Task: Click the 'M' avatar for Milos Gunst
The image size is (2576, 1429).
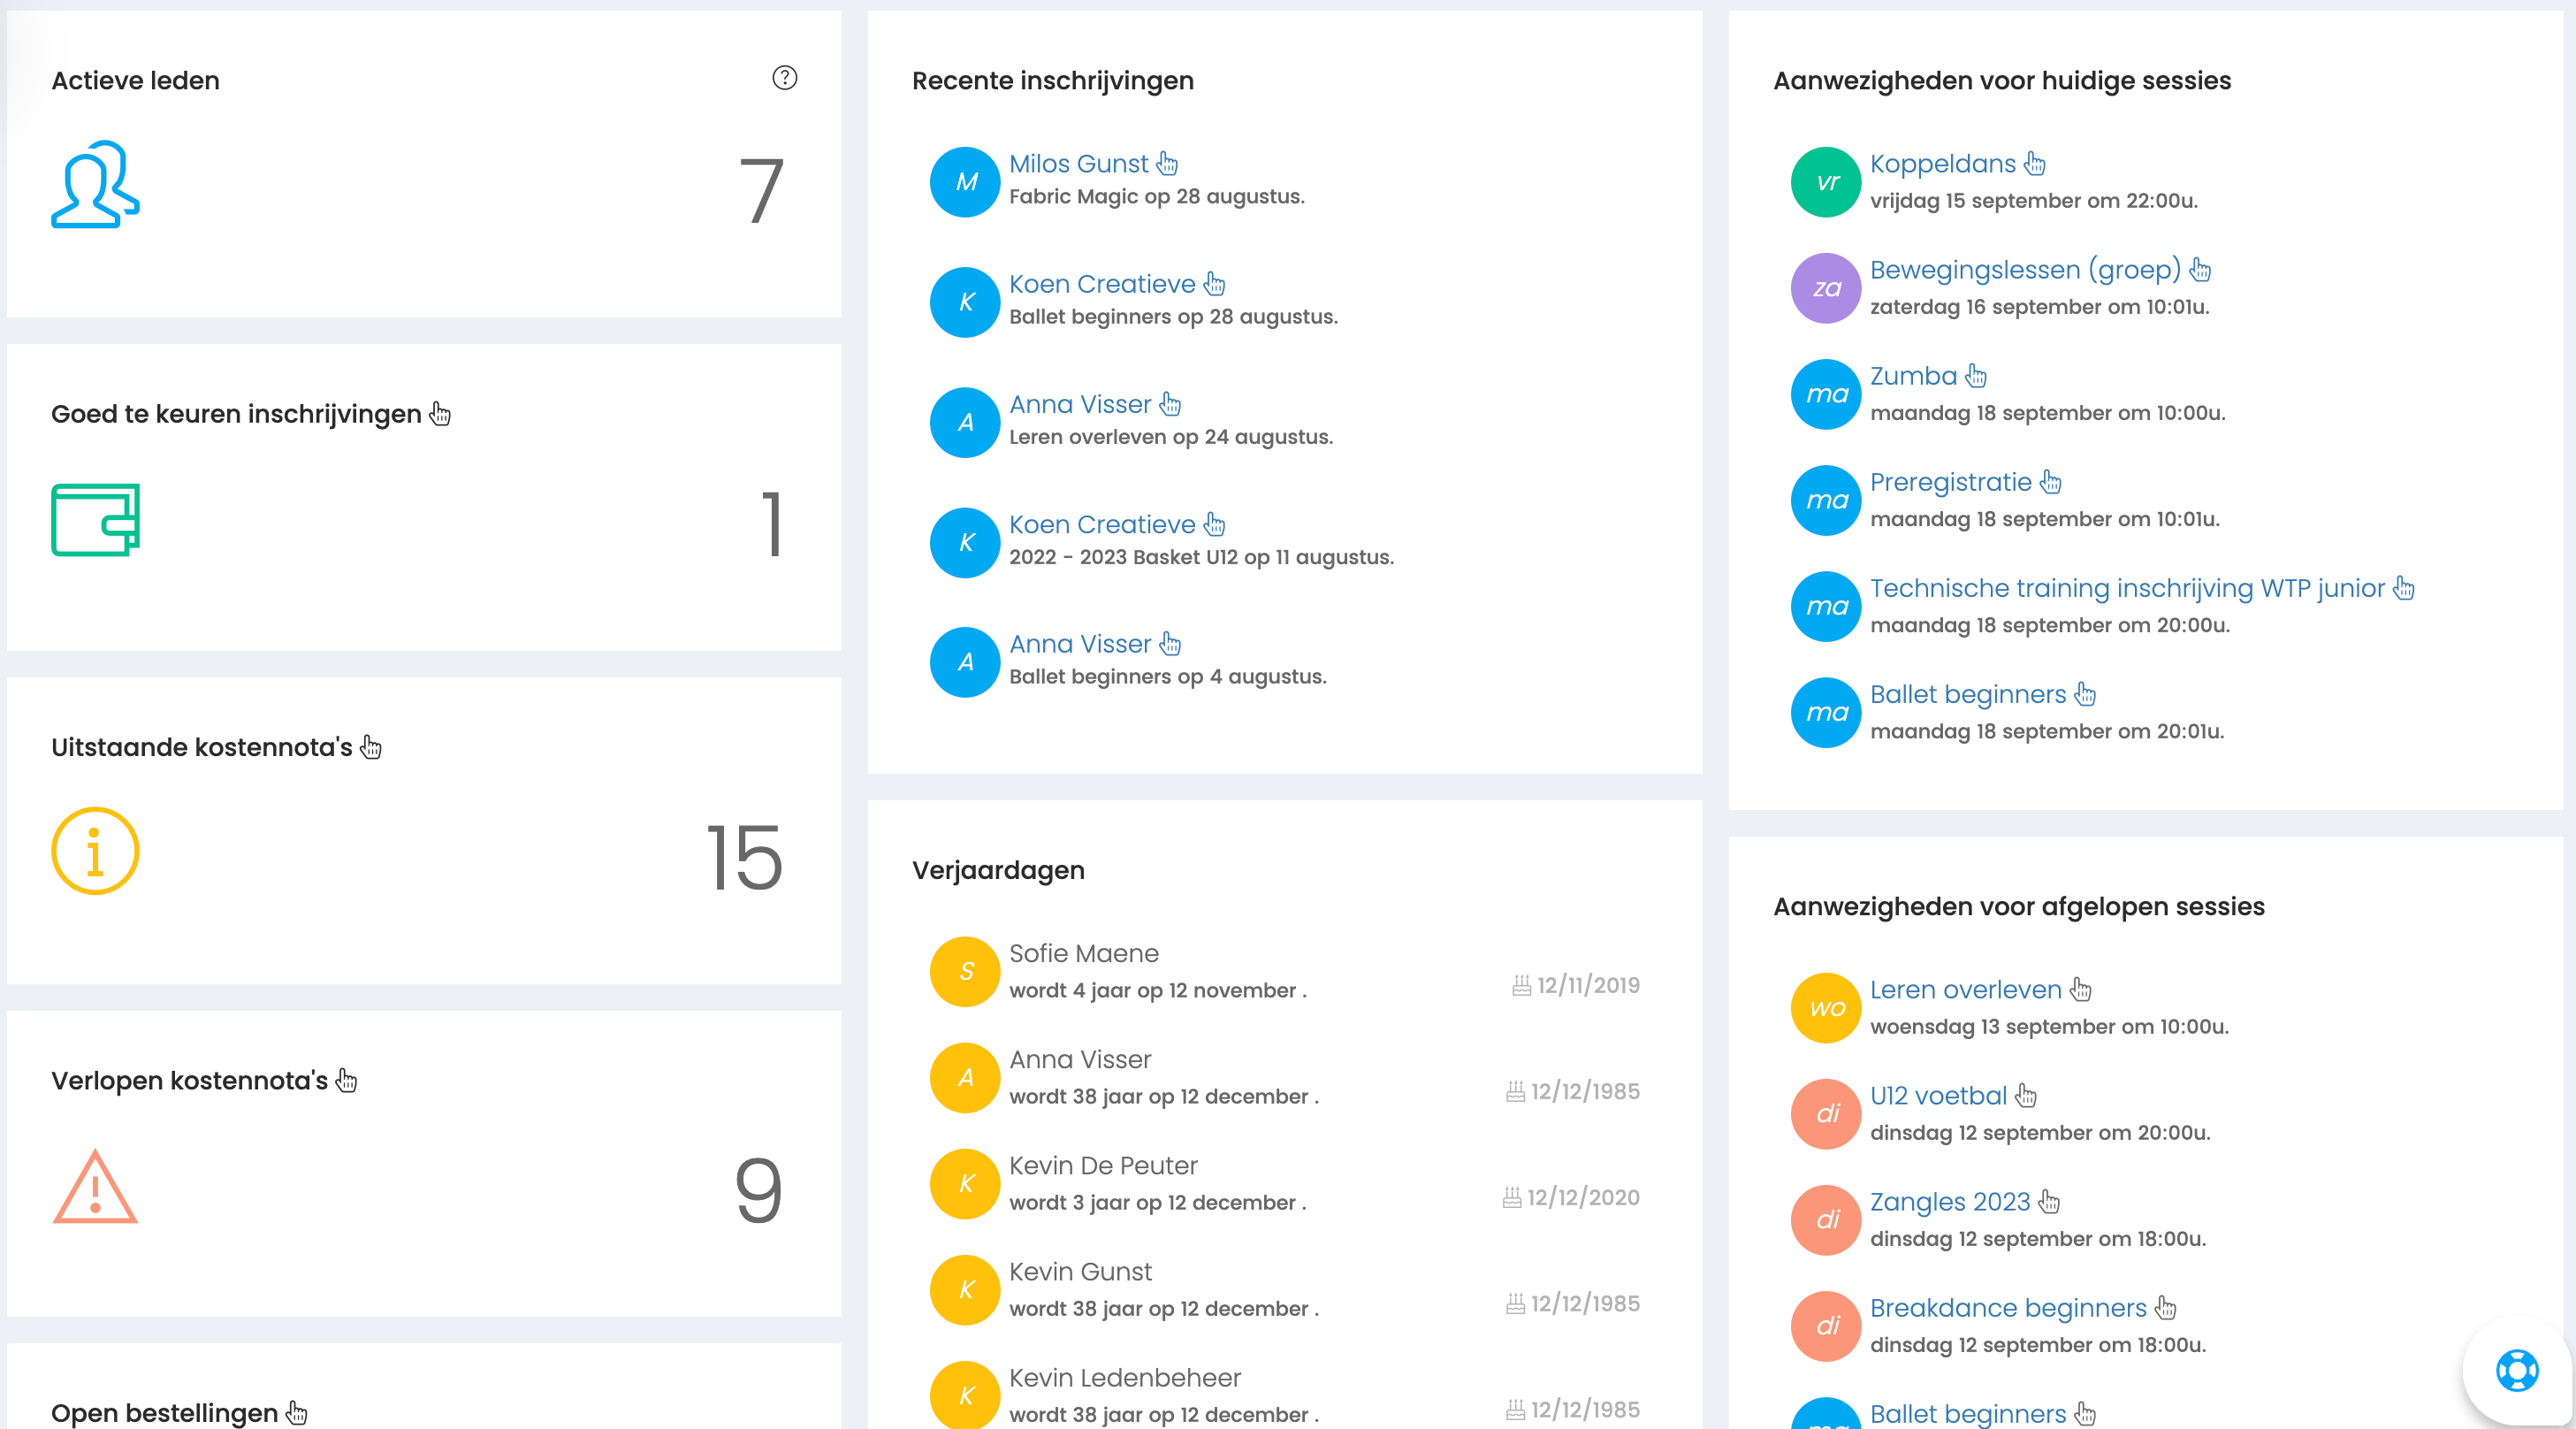Action: point(965,182)
